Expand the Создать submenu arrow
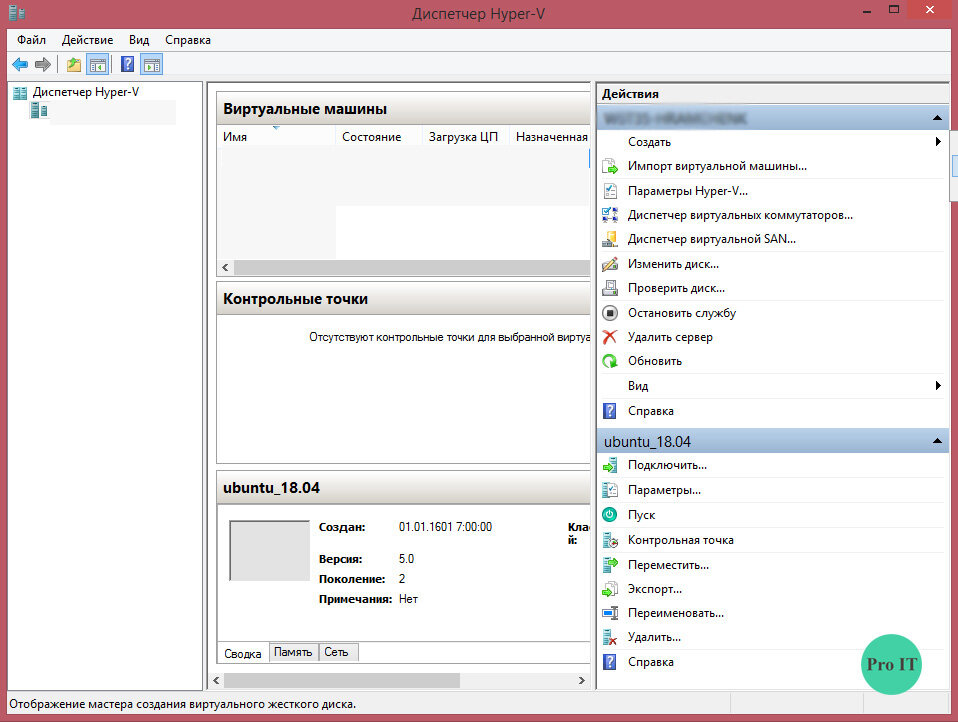 [x=938, y=142]
